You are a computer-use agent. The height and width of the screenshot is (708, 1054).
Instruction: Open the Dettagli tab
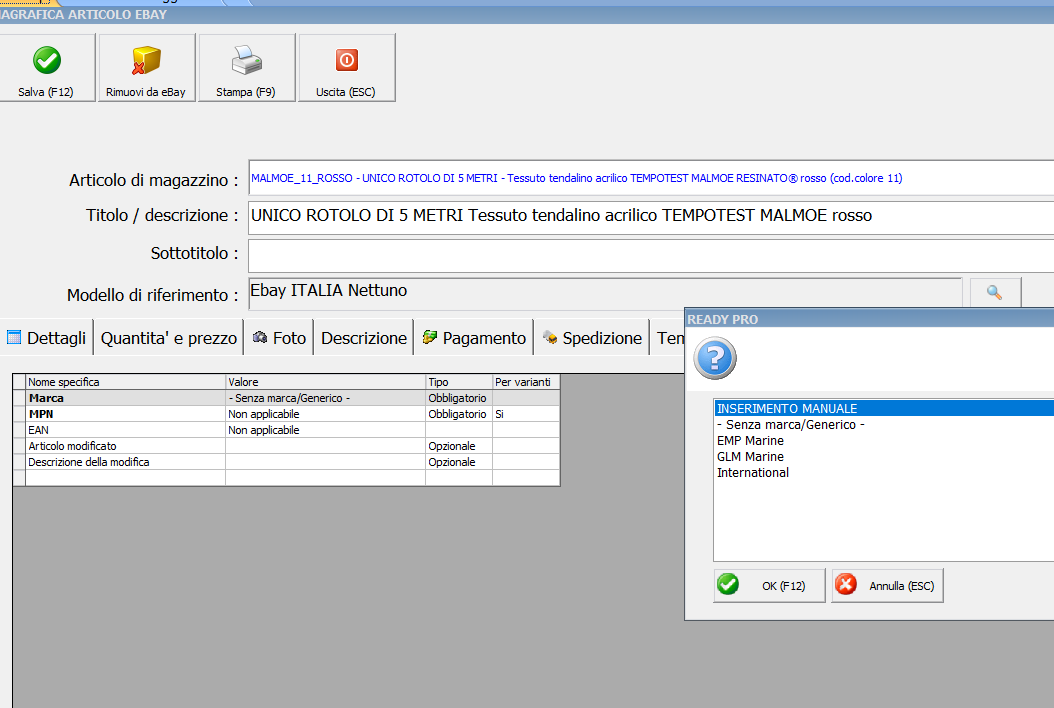[x=46, y=338]
